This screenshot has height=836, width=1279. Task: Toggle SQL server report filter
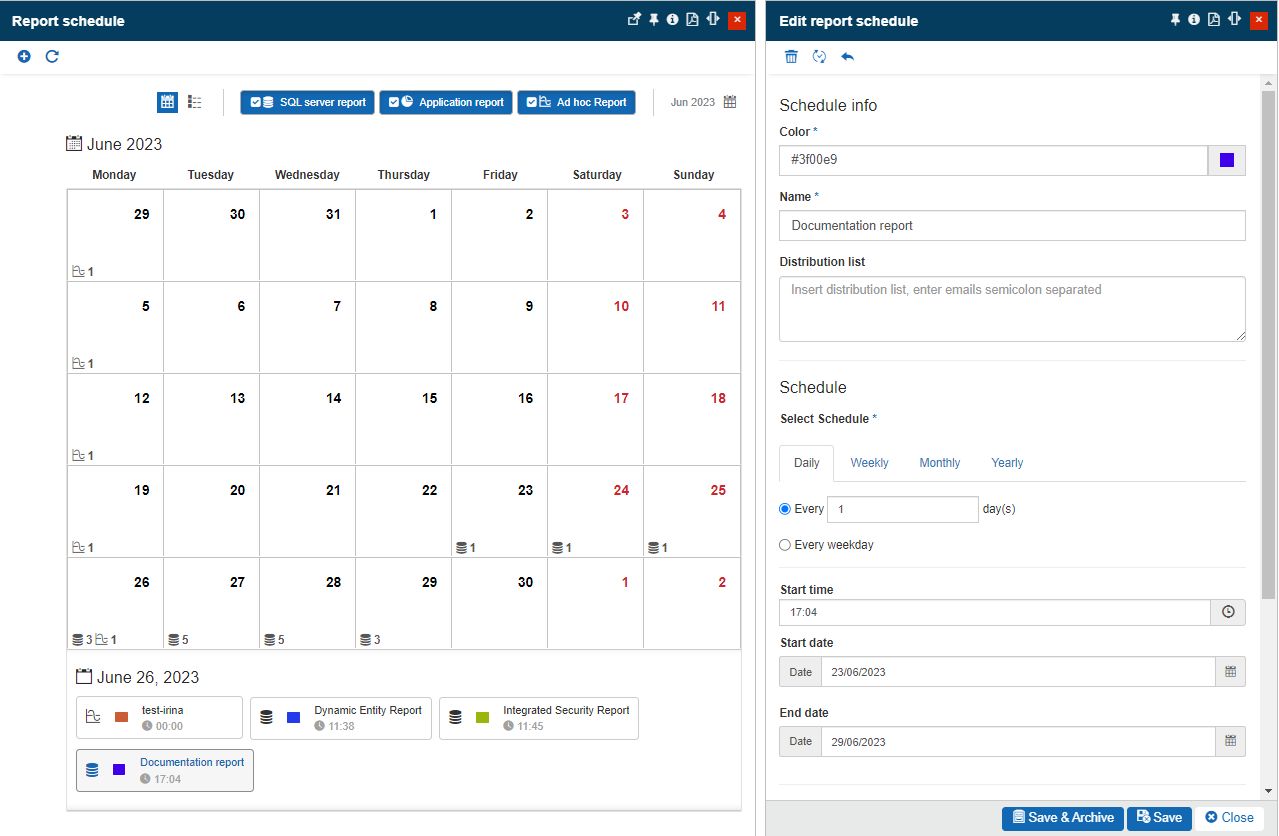click(308, 102)
